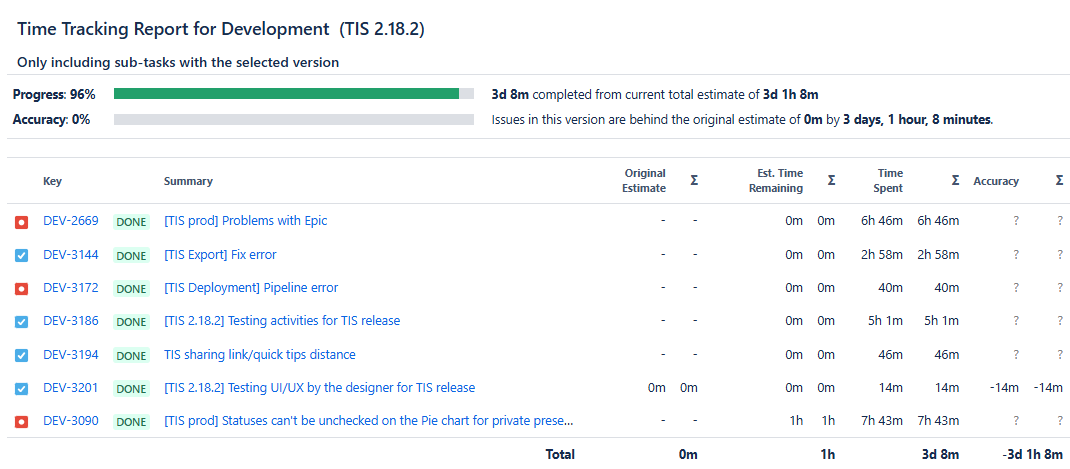Click the Total row label
Screen dimensions: 1070x469
560,454
